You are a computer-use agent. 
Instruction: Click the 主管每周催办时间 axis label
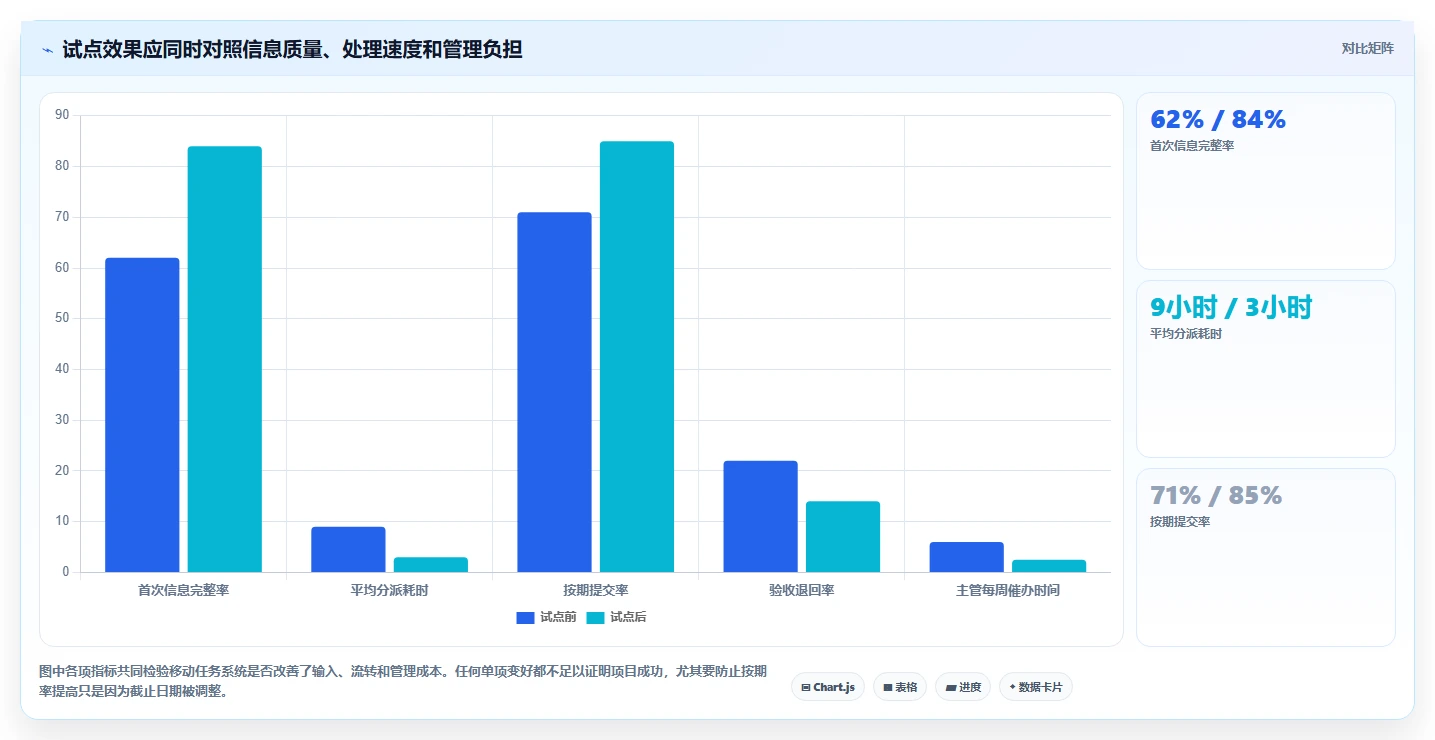[x=1008, y=590]
